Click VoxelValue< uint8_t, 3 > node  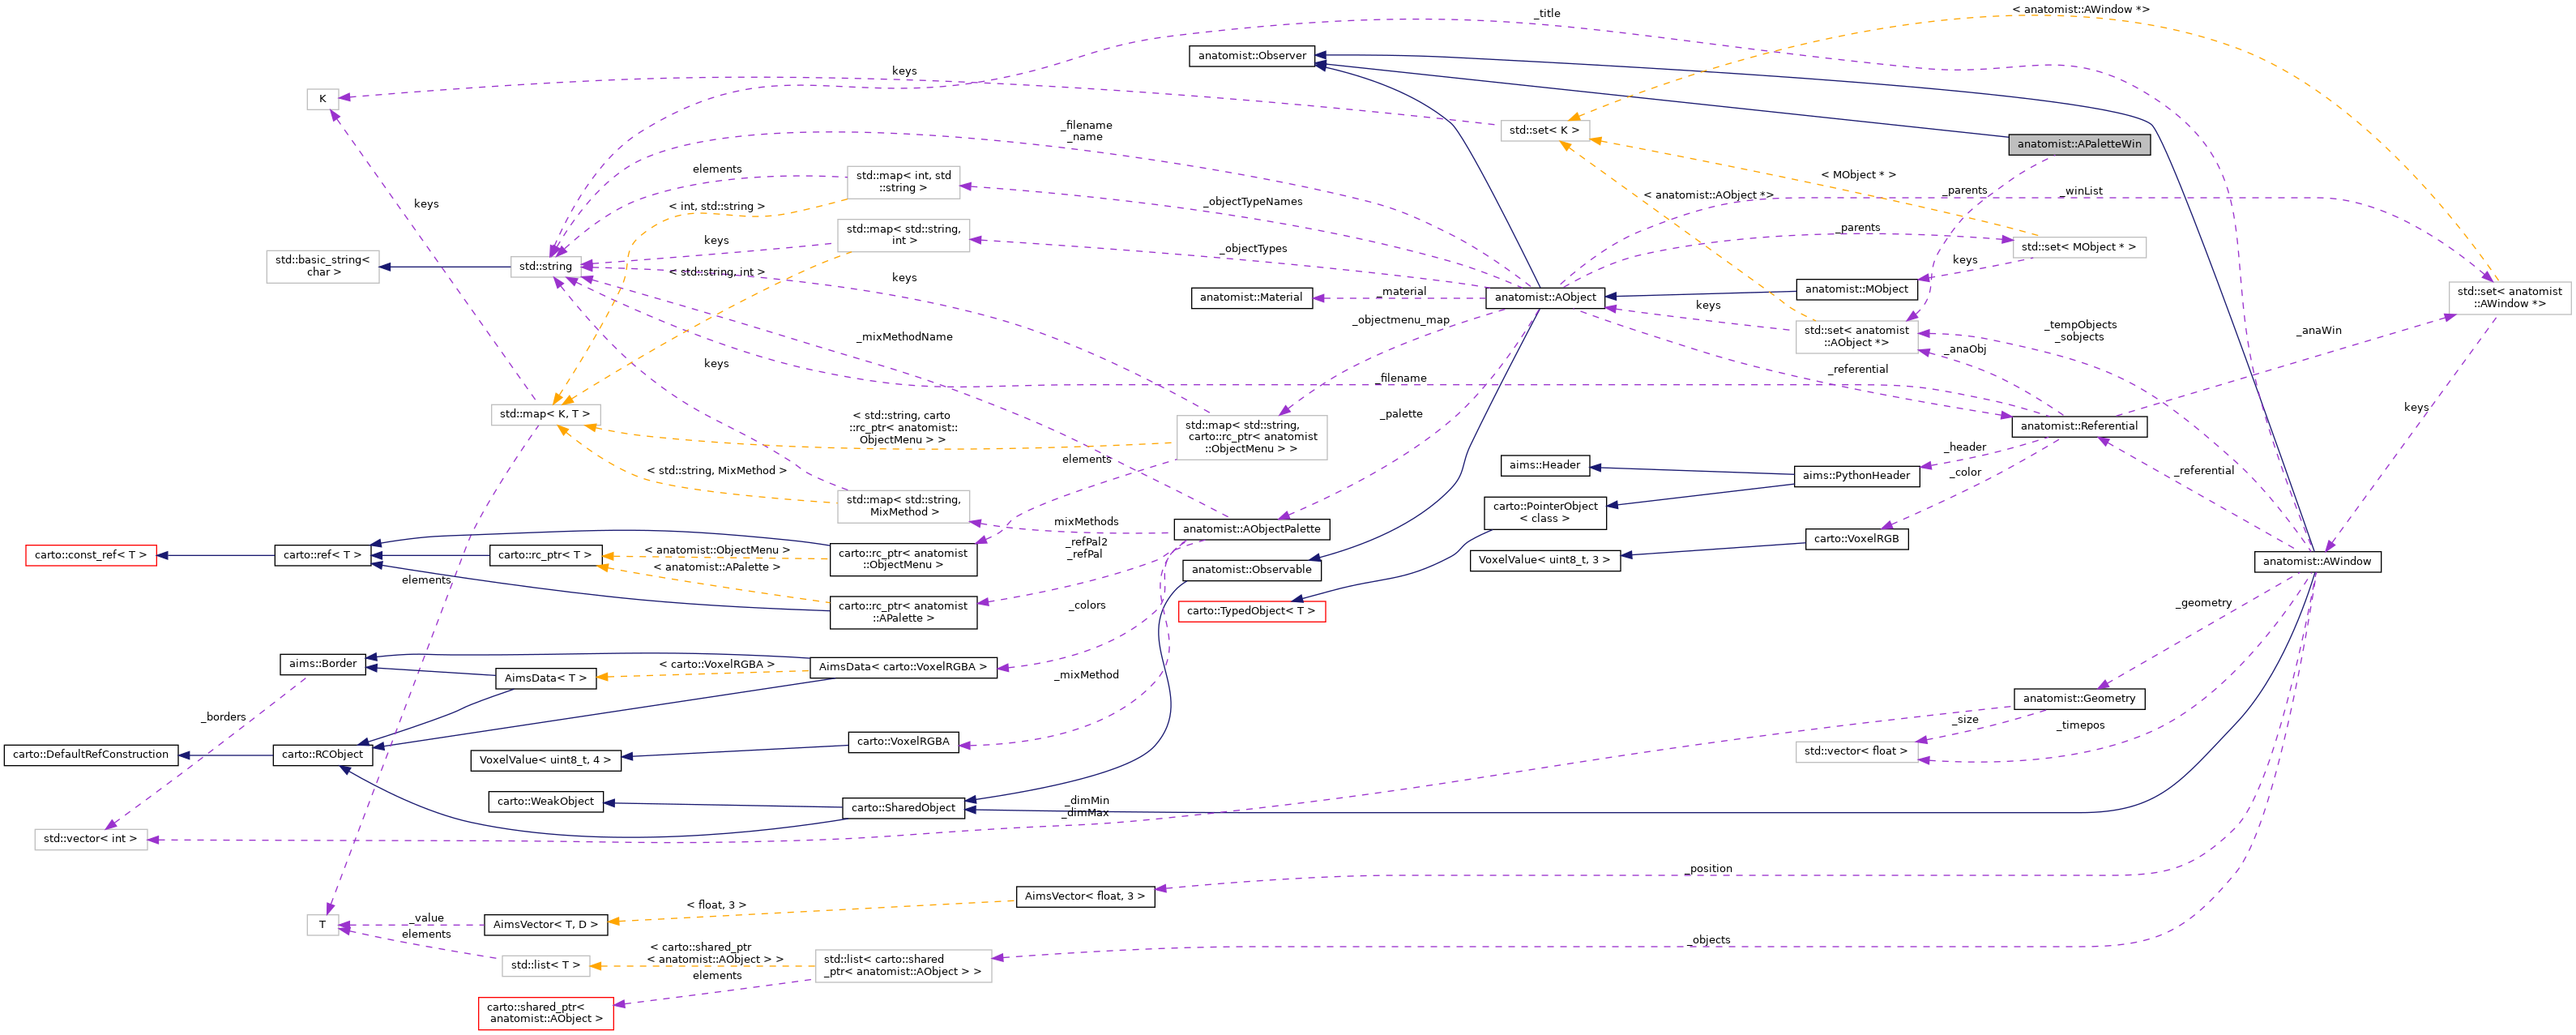click(1545, 561)
